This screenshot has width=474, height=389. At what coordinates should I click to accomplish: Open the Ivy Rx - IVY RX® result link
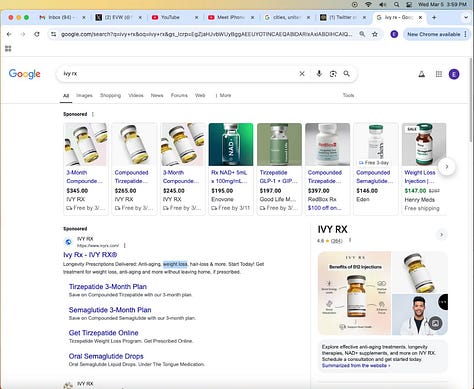coord(90,255)
